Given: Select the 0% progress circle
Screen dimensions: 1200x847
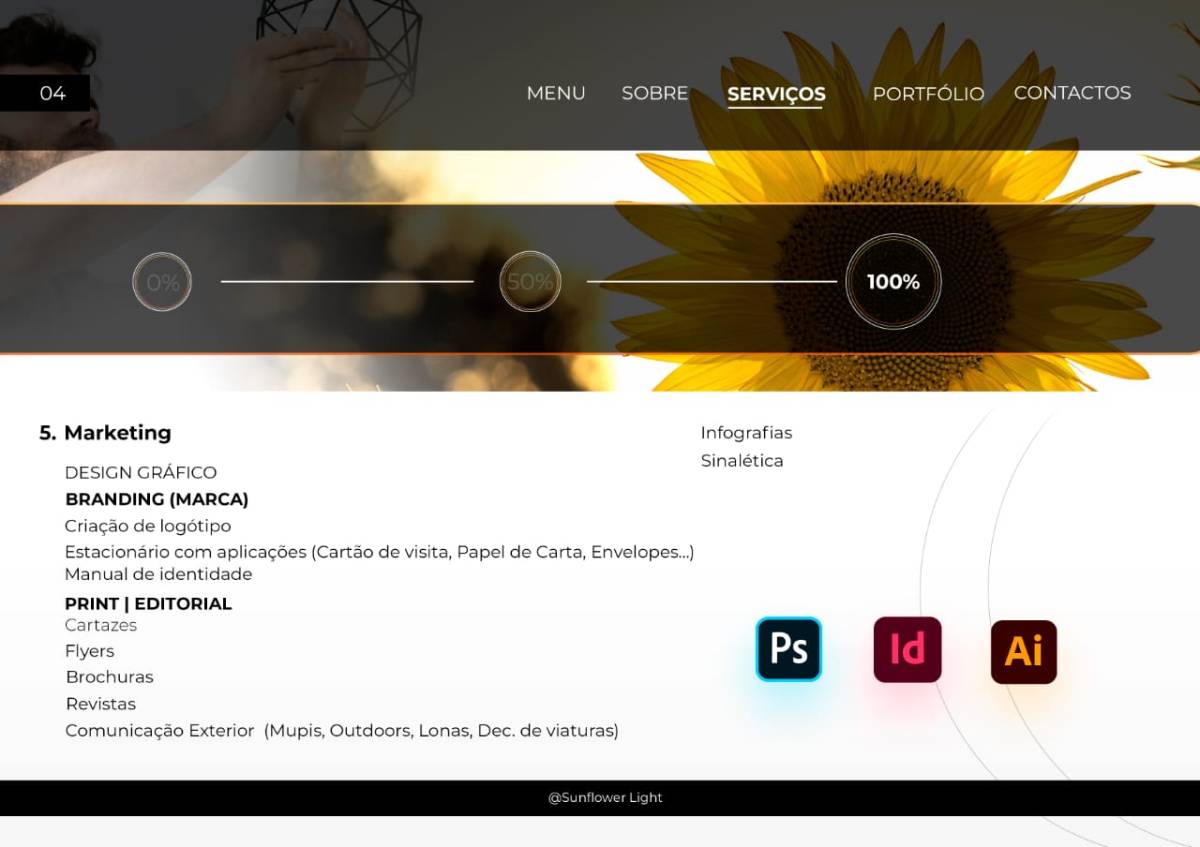Looking at the screenshot, I should coord(162,282).
